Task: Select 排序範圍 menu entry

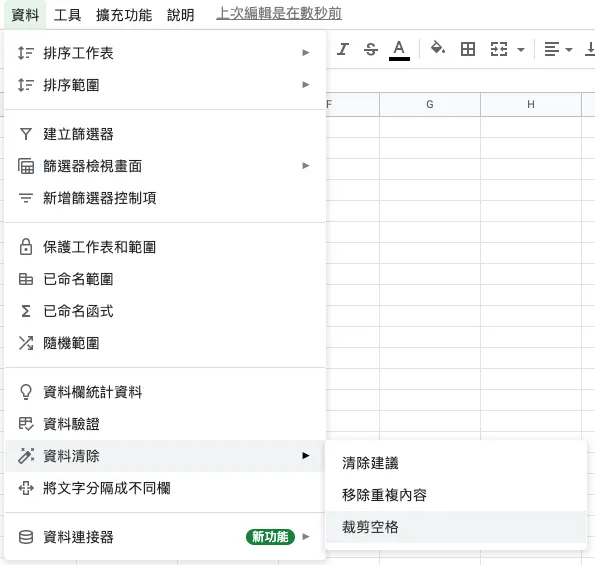Action: pyautogui.click(x=165, y=85)
